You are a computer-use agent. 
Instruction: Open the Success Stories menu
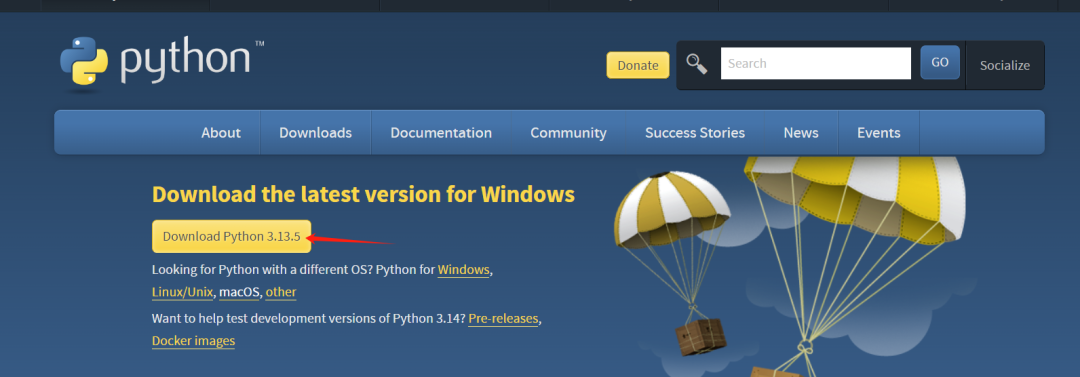click(695, 133)
